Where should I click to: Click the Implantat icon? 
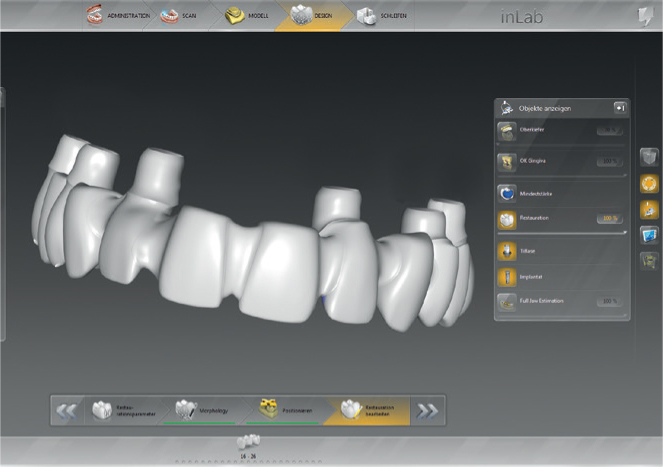coord(507,275)
